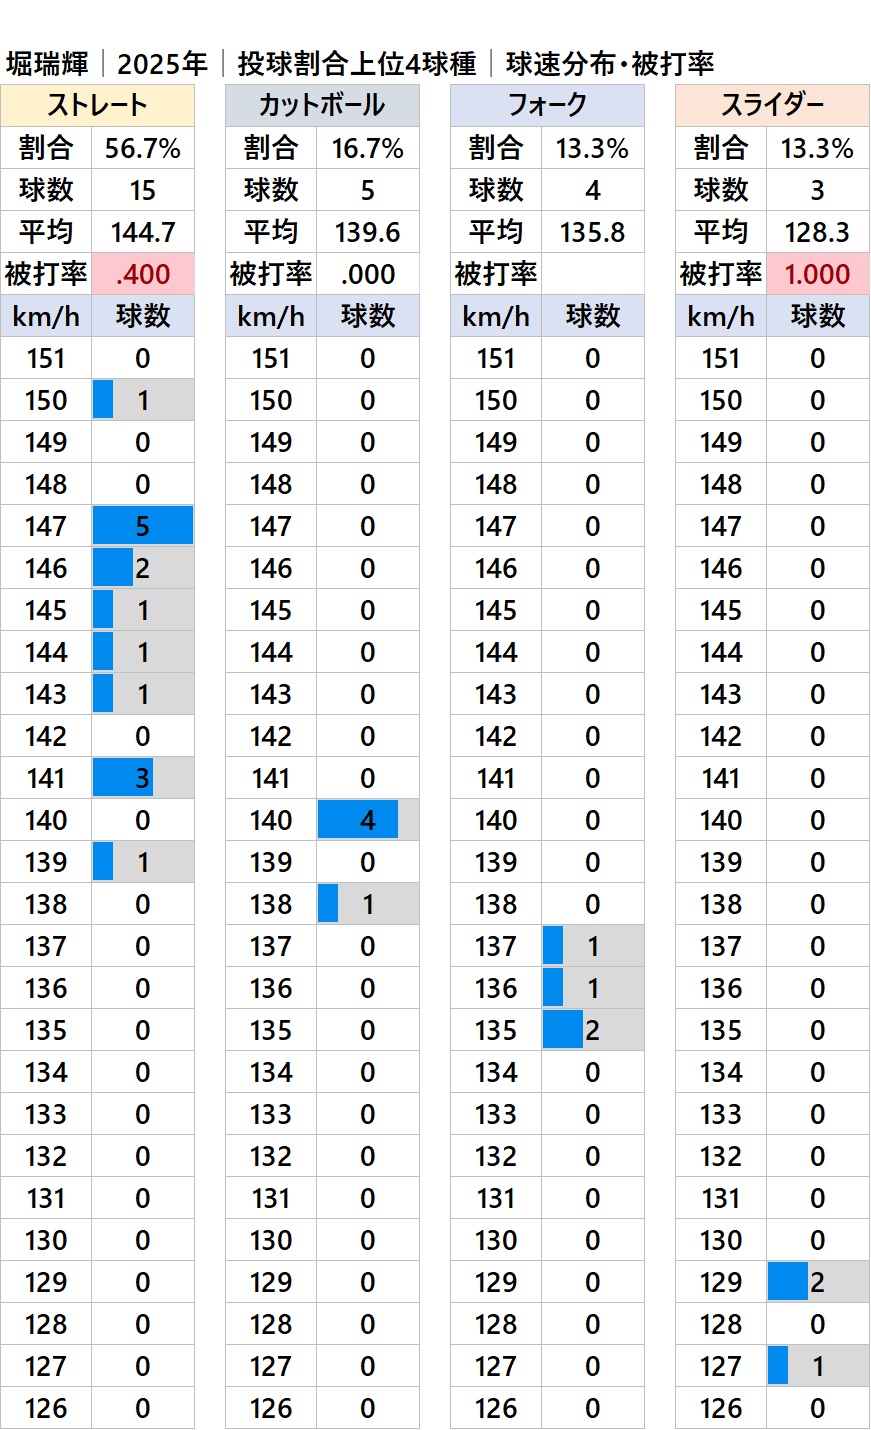This screenshot has height=1430, width=871.
Task: Click the 135.8 平均 value under フォーク
Action: pos(593,232)
